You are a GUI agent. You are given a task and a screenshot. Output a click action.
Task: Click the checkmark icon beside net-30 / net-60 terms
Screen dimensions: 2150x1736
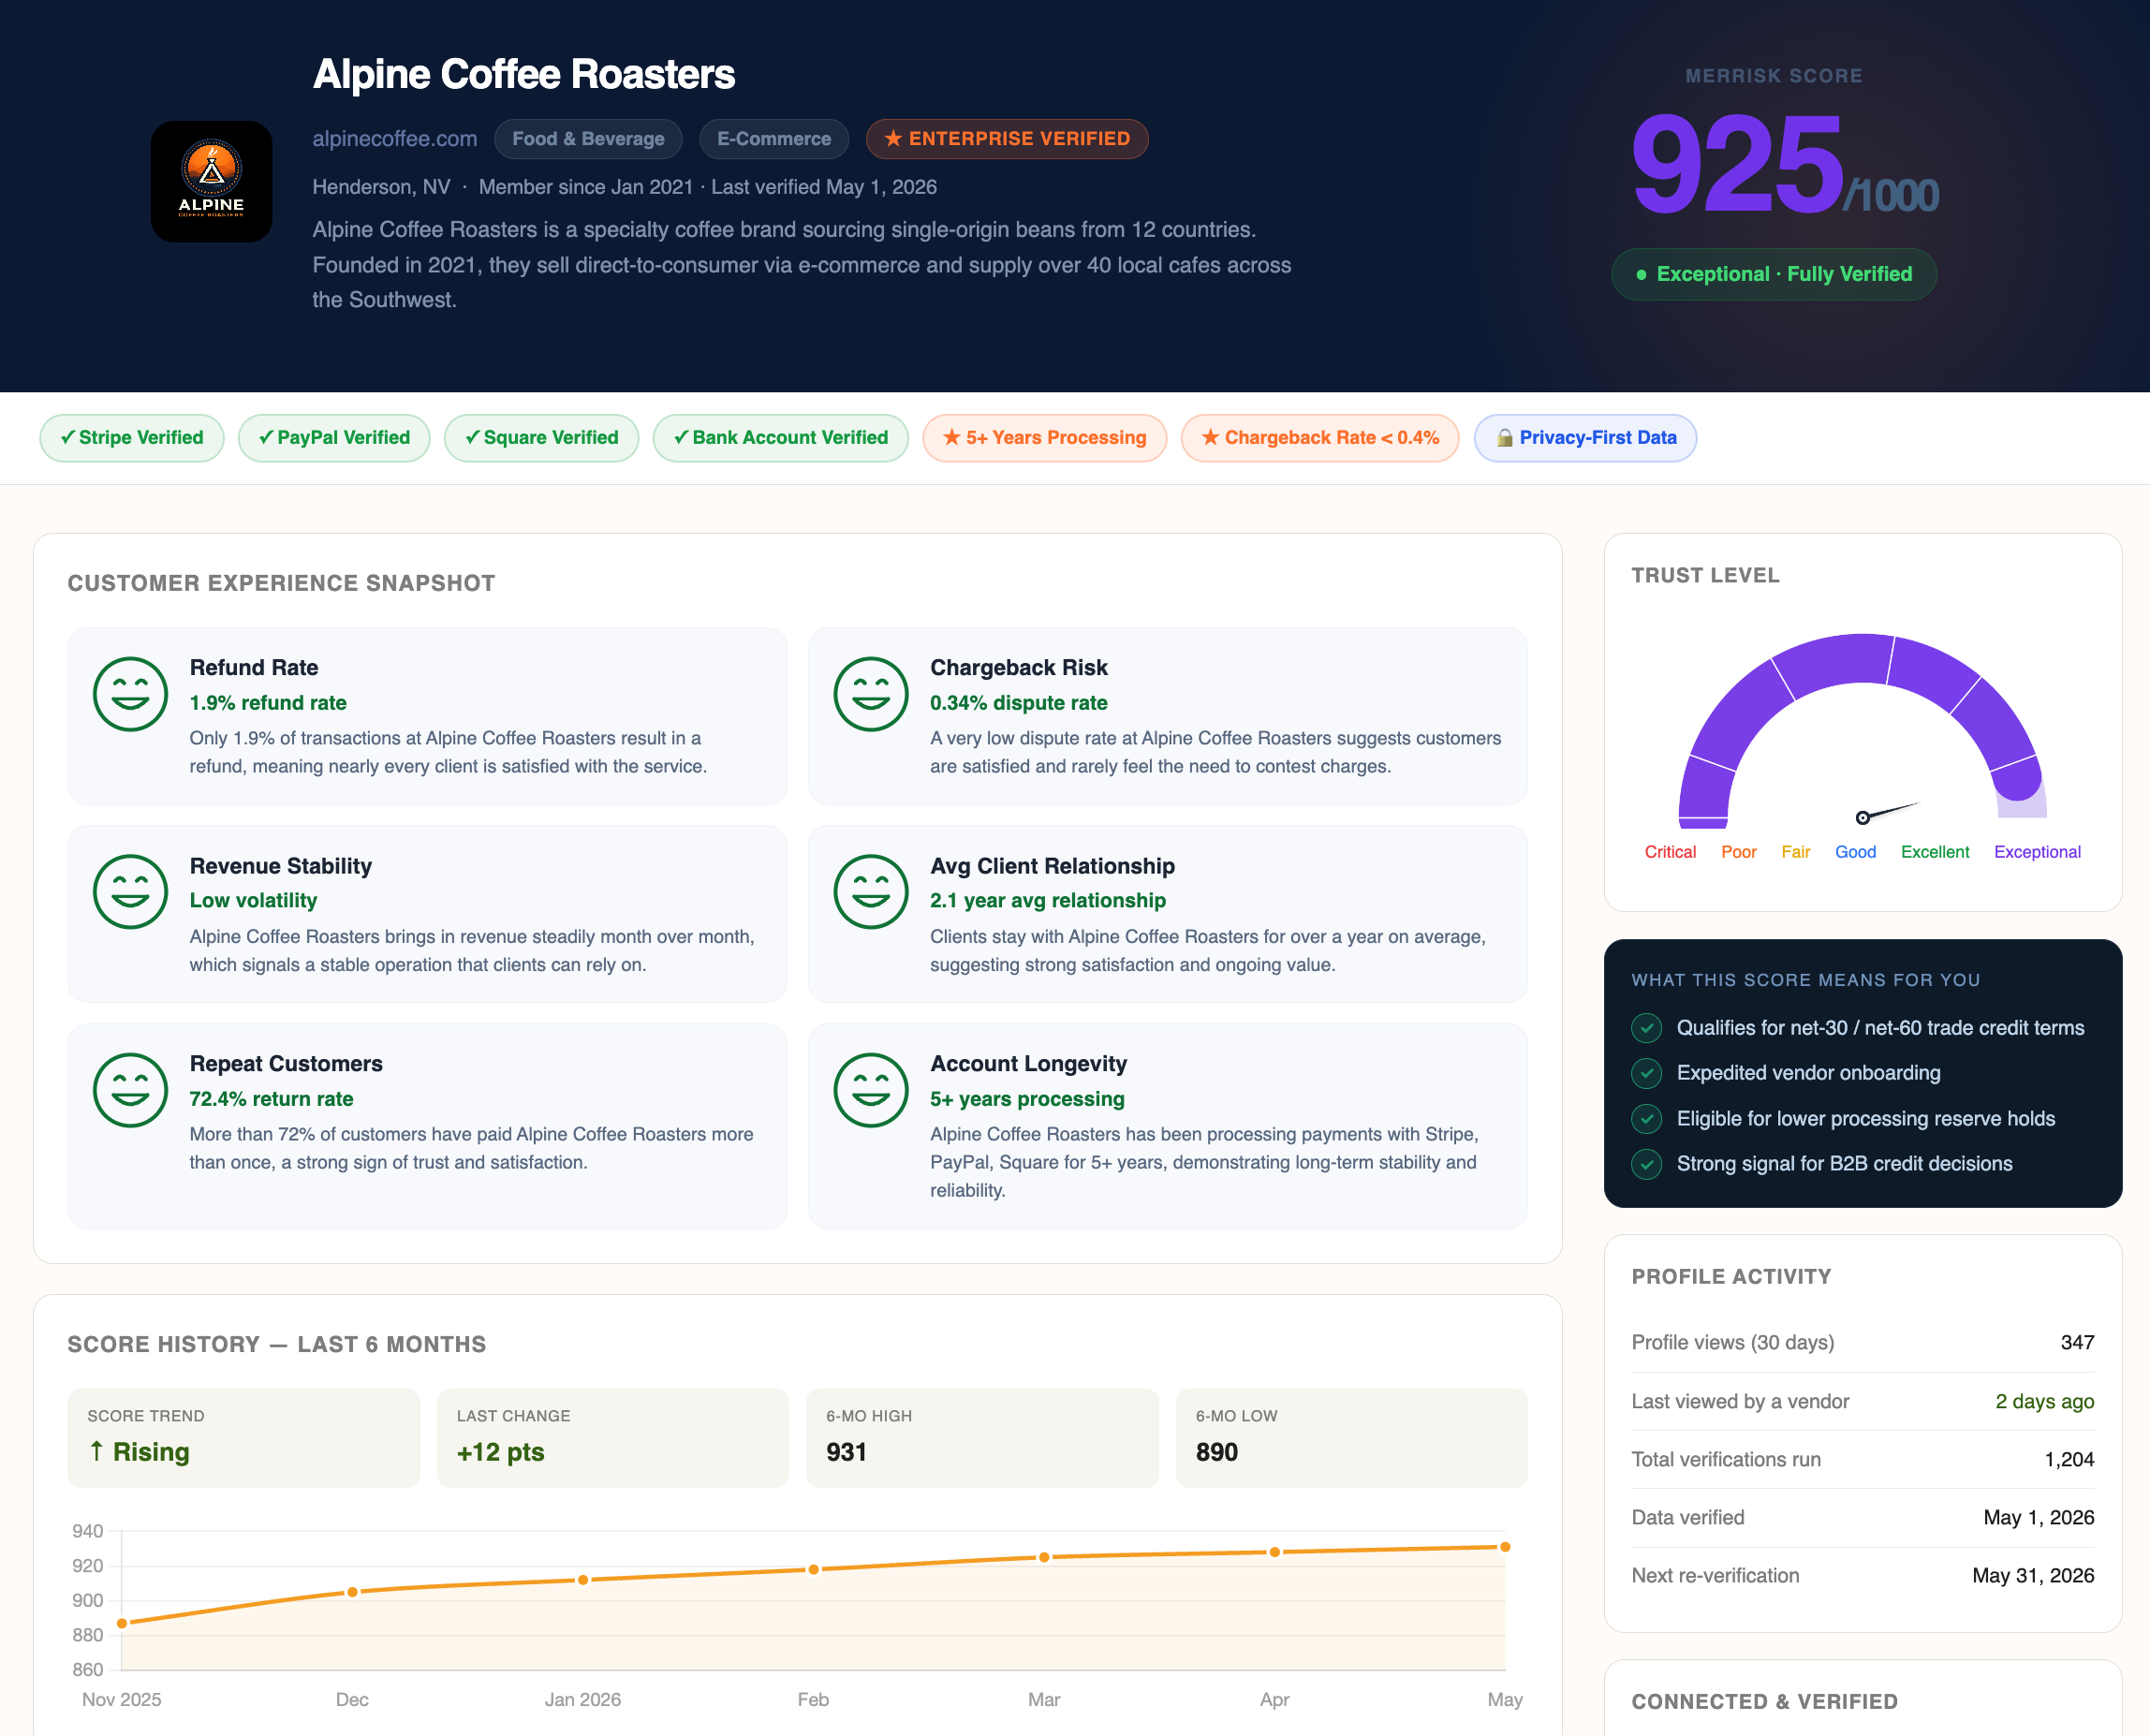pos(1646,1028)
